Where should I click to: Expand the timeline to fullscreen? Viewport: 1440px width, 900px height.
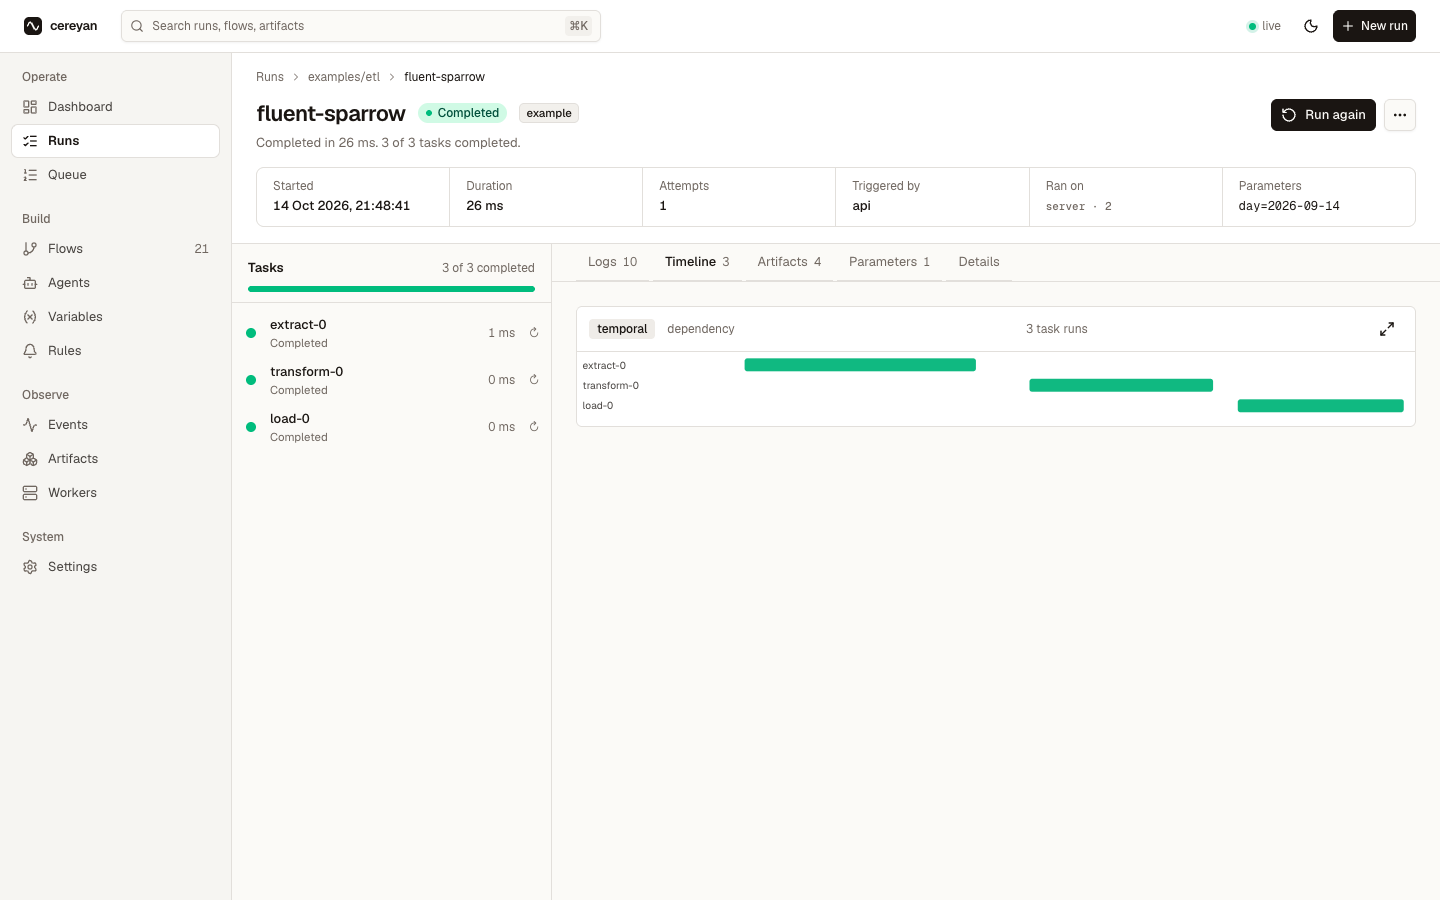(x=1387, y=329)
